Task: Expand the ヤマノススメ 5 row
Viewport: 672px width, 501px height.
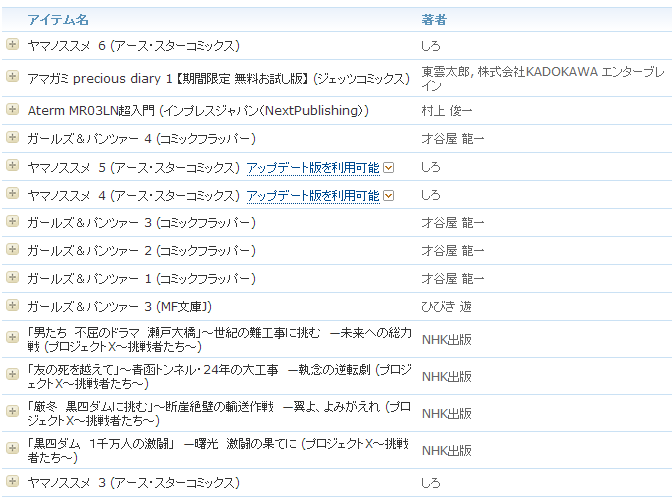Action: (12, 165)
